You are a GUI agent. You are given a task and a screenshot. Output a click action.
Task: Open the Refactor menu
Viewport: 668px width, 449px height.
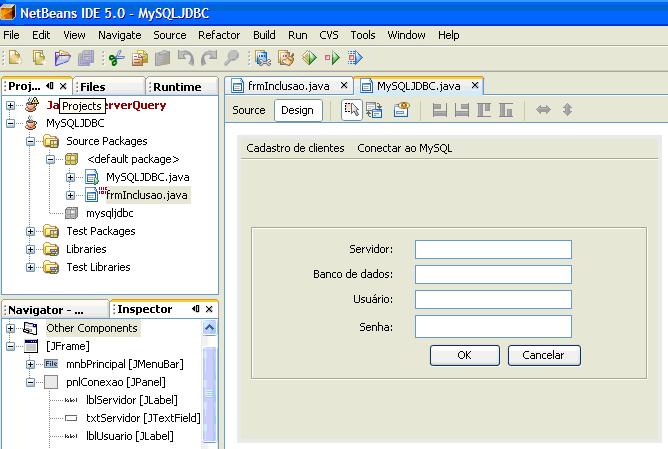[x=219, y=35]
